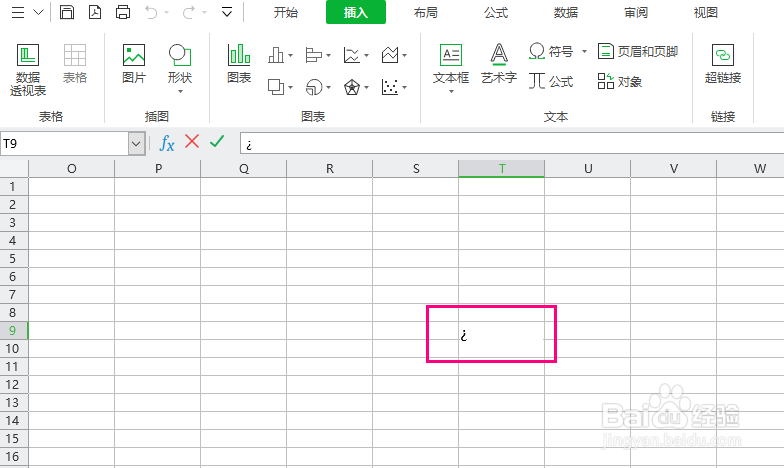Insert a radar chart
The image size is (784, 468).
tap(352, 87)
